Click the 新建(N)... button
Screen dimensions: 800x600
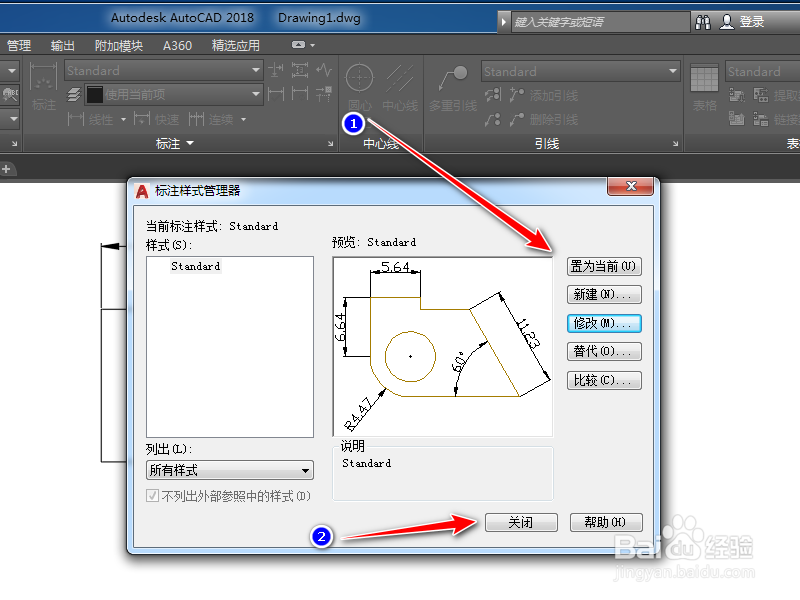[x=604, y=294]
